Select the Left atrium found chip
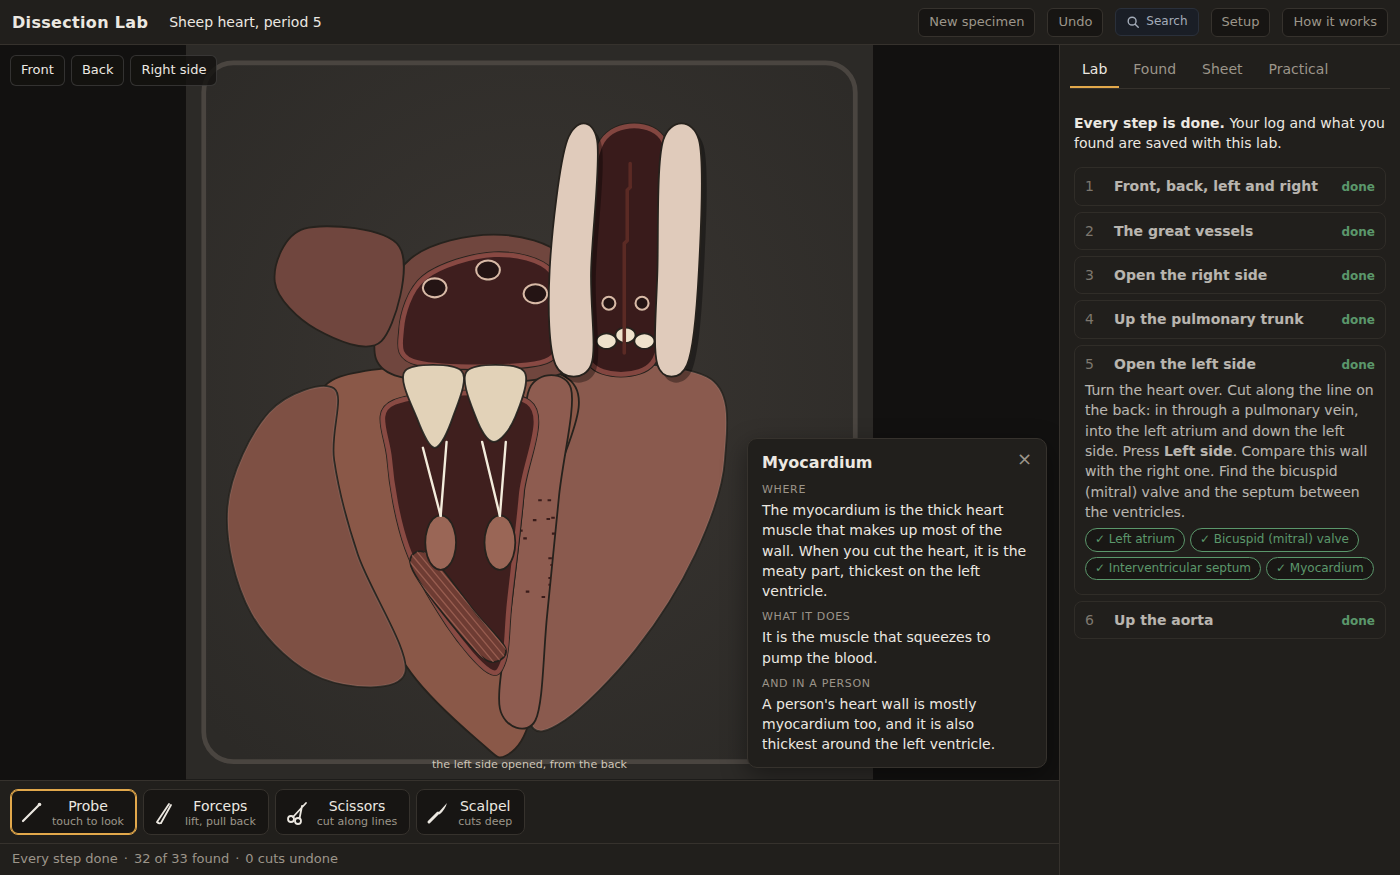The image size is (1400, 875). (x=1135, y=539)
